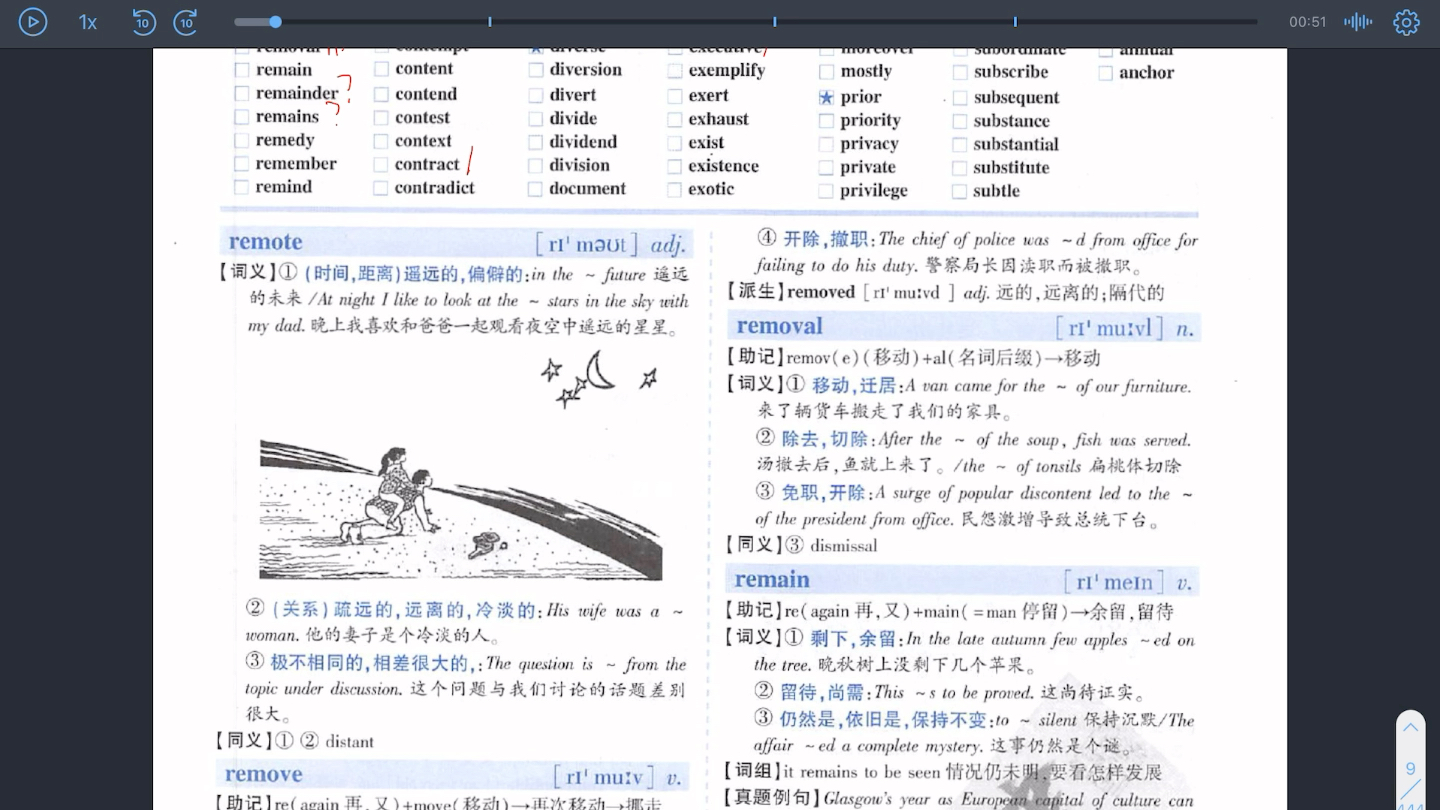Viewport: 1440px width, 810px height.
Task: Jump to the third timeline marker
Action: tap(1015, 22)
